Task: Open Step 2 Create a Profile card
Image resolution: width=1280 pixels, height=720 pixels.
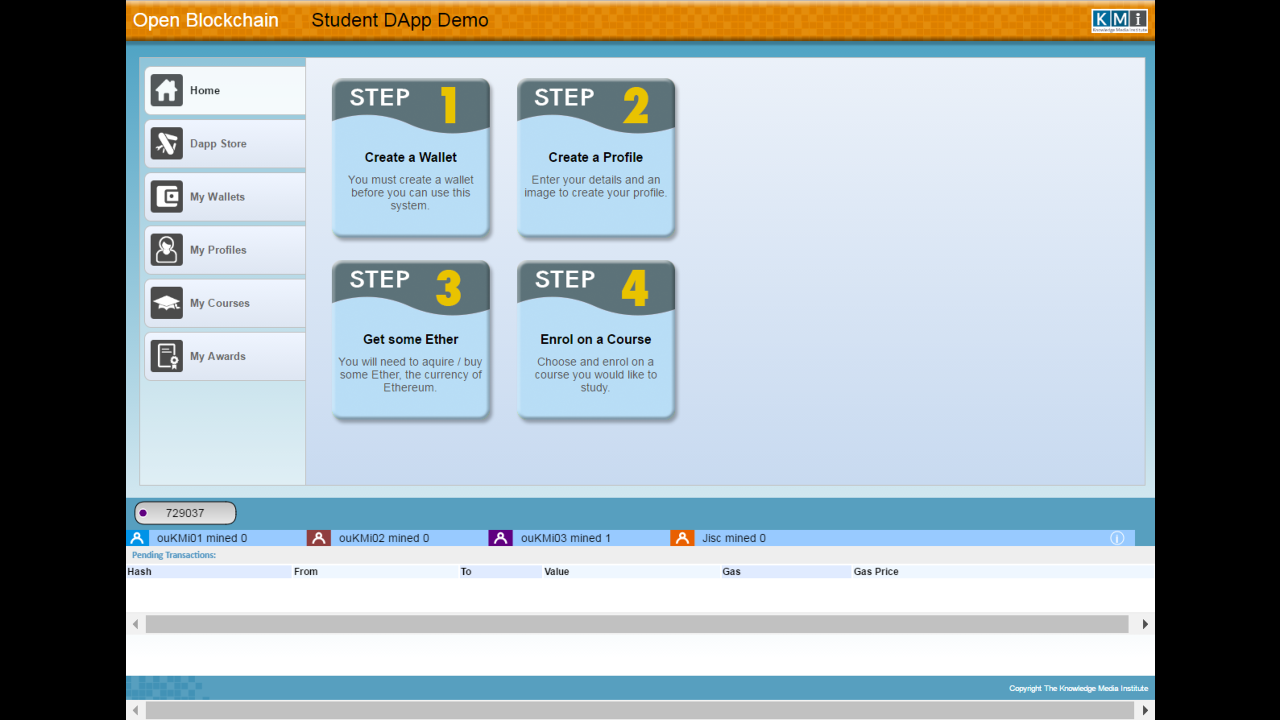Action: coord(596,158)
